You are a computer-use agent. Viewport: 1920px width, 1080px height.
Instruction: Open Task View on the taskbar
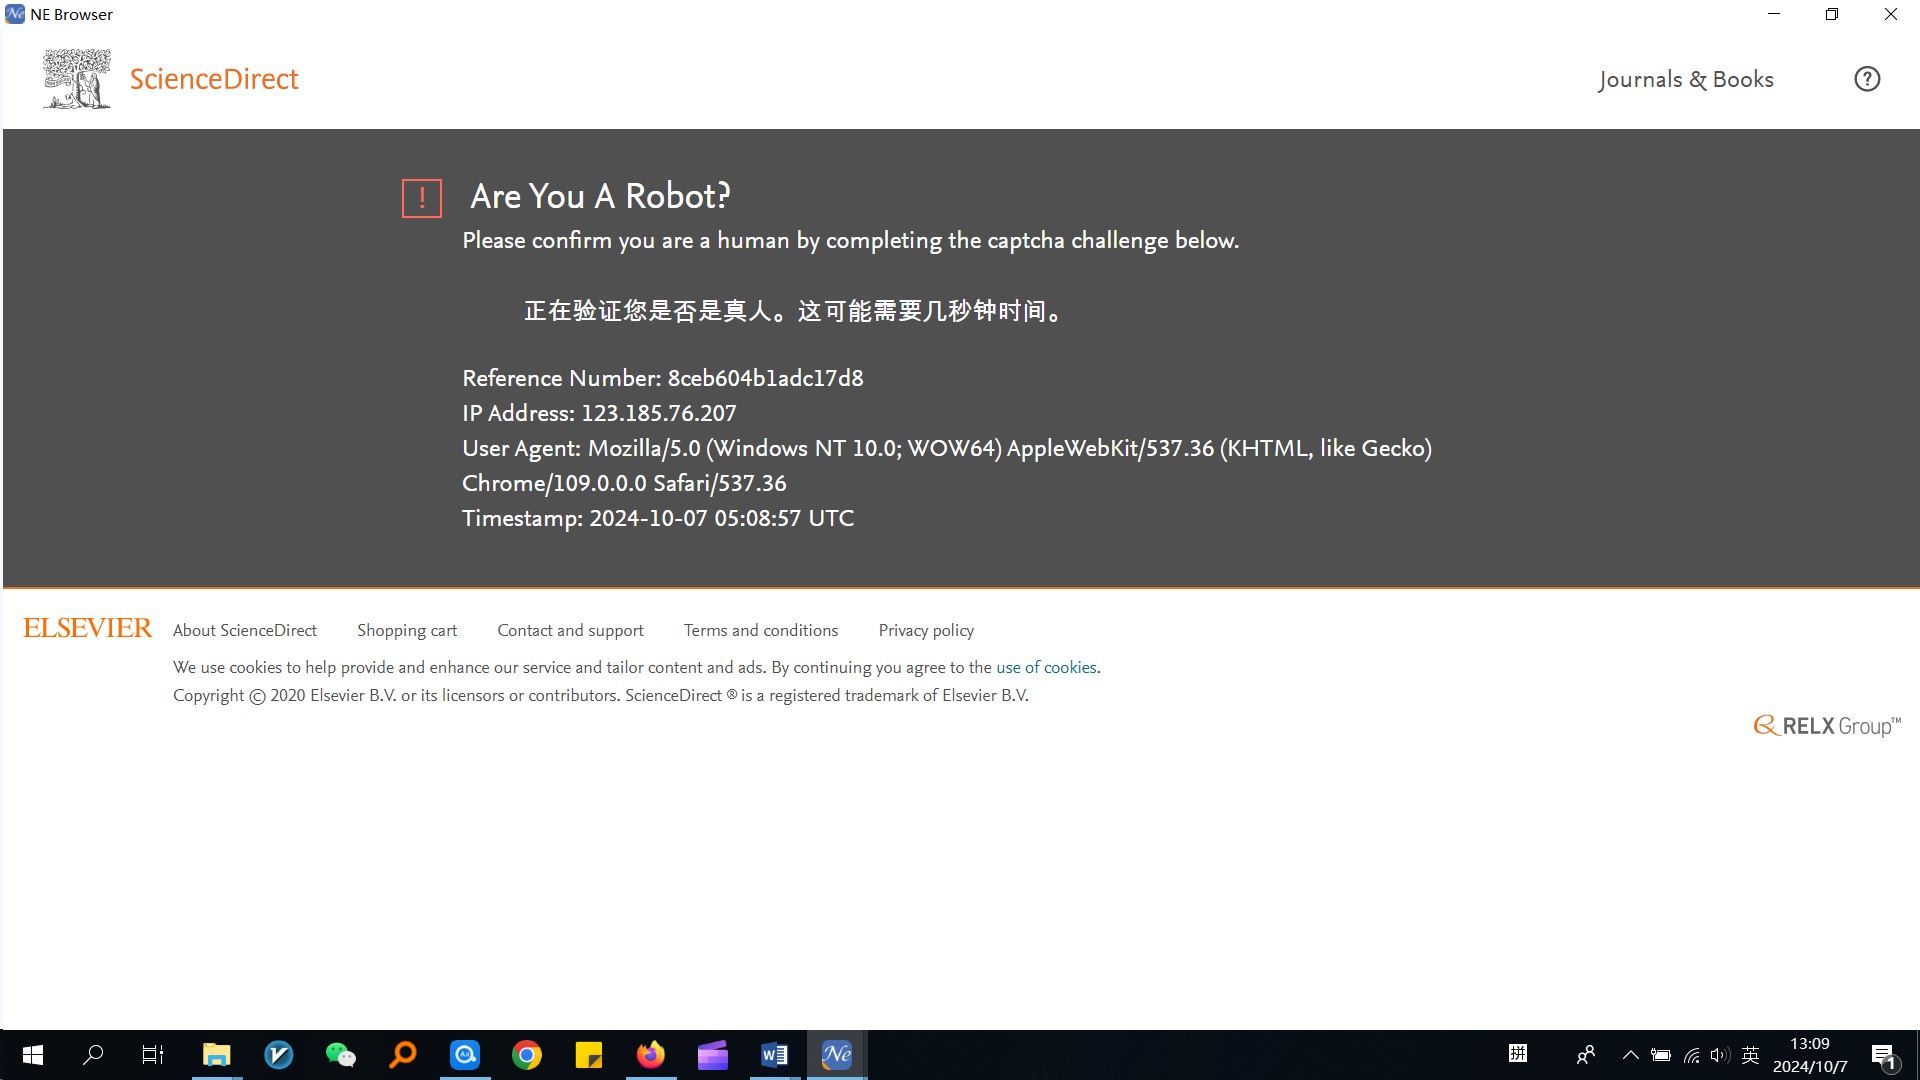153,1055
